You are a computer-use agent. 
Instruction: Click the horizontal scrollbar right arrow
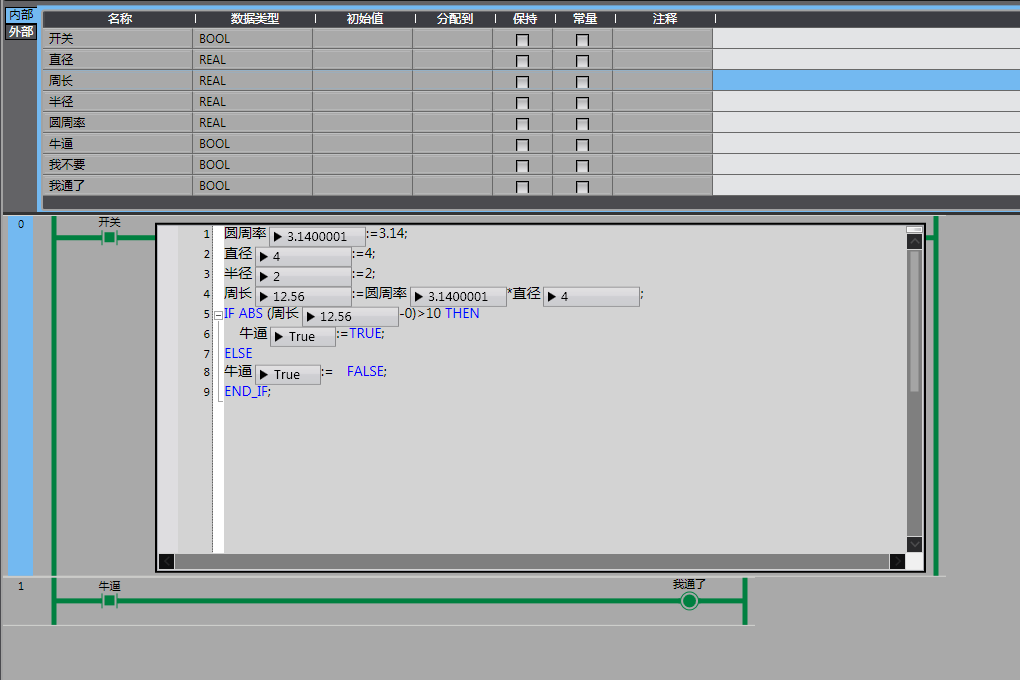pos(897,561)
